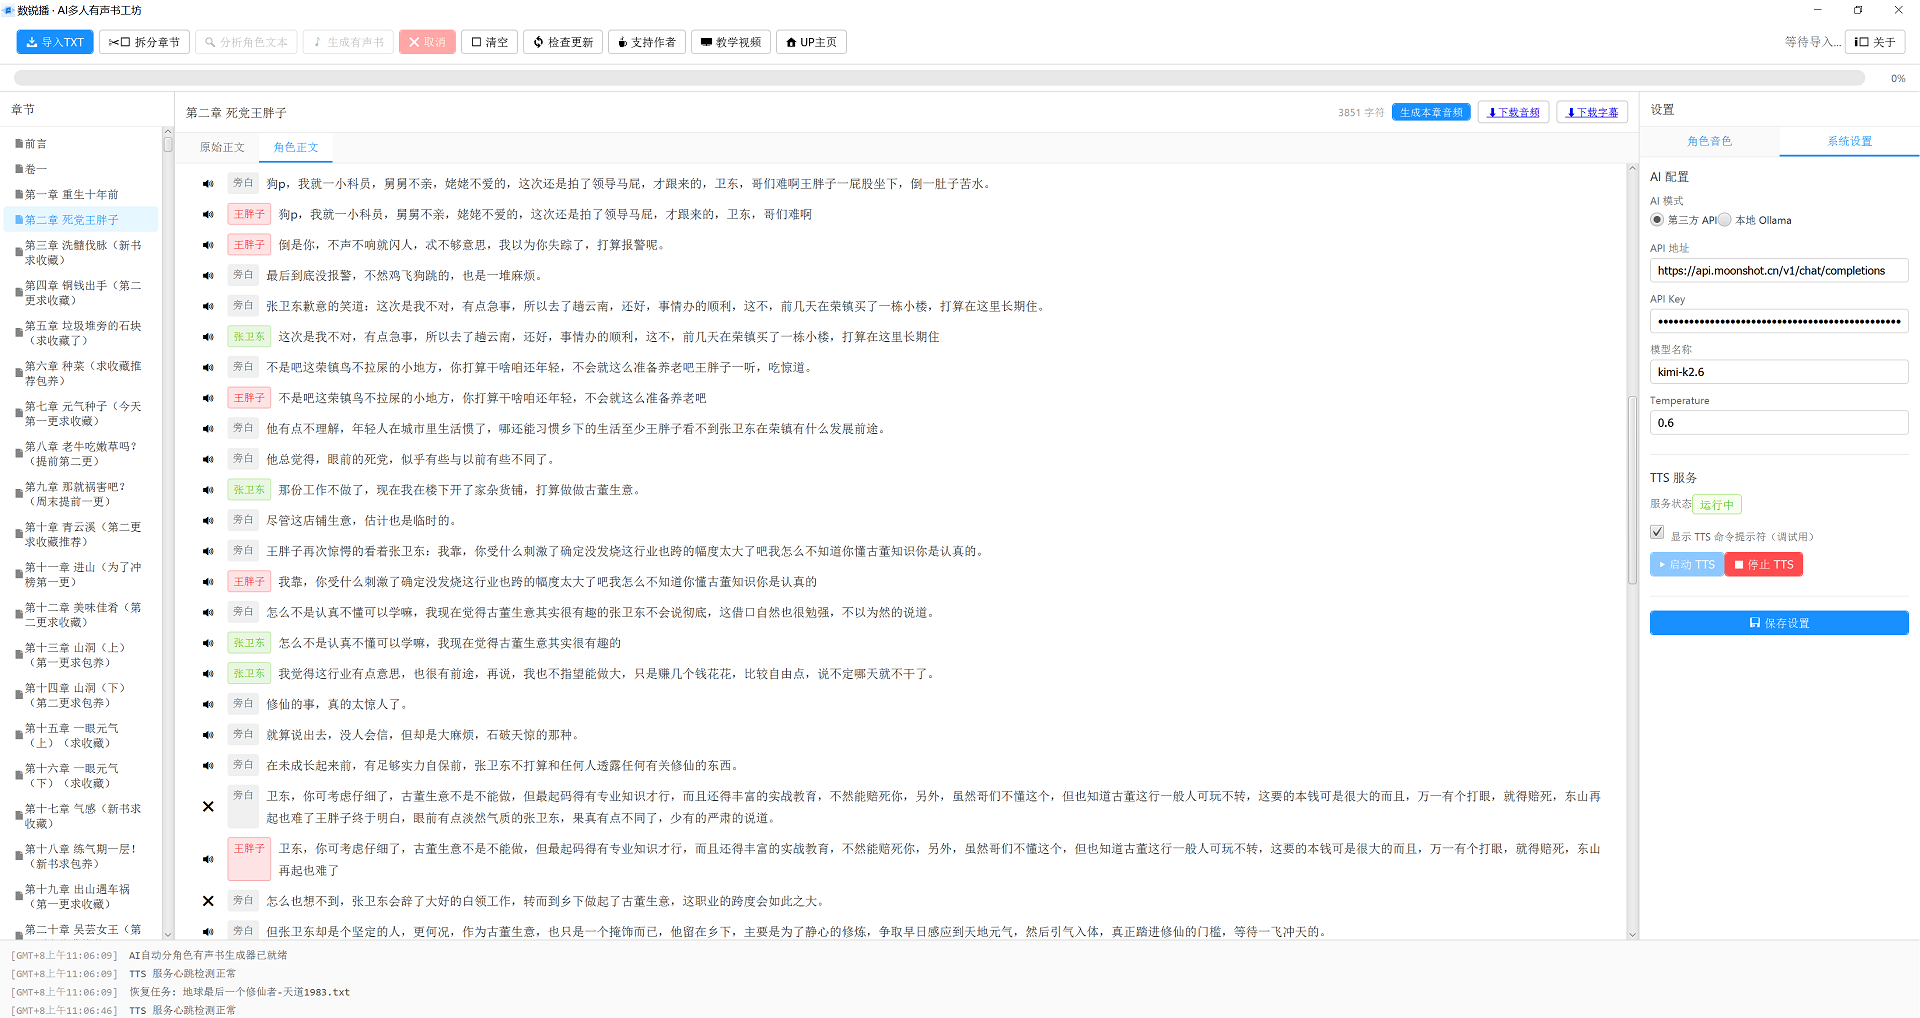Click the 保存设置 save button

[x=1779, y=623]
